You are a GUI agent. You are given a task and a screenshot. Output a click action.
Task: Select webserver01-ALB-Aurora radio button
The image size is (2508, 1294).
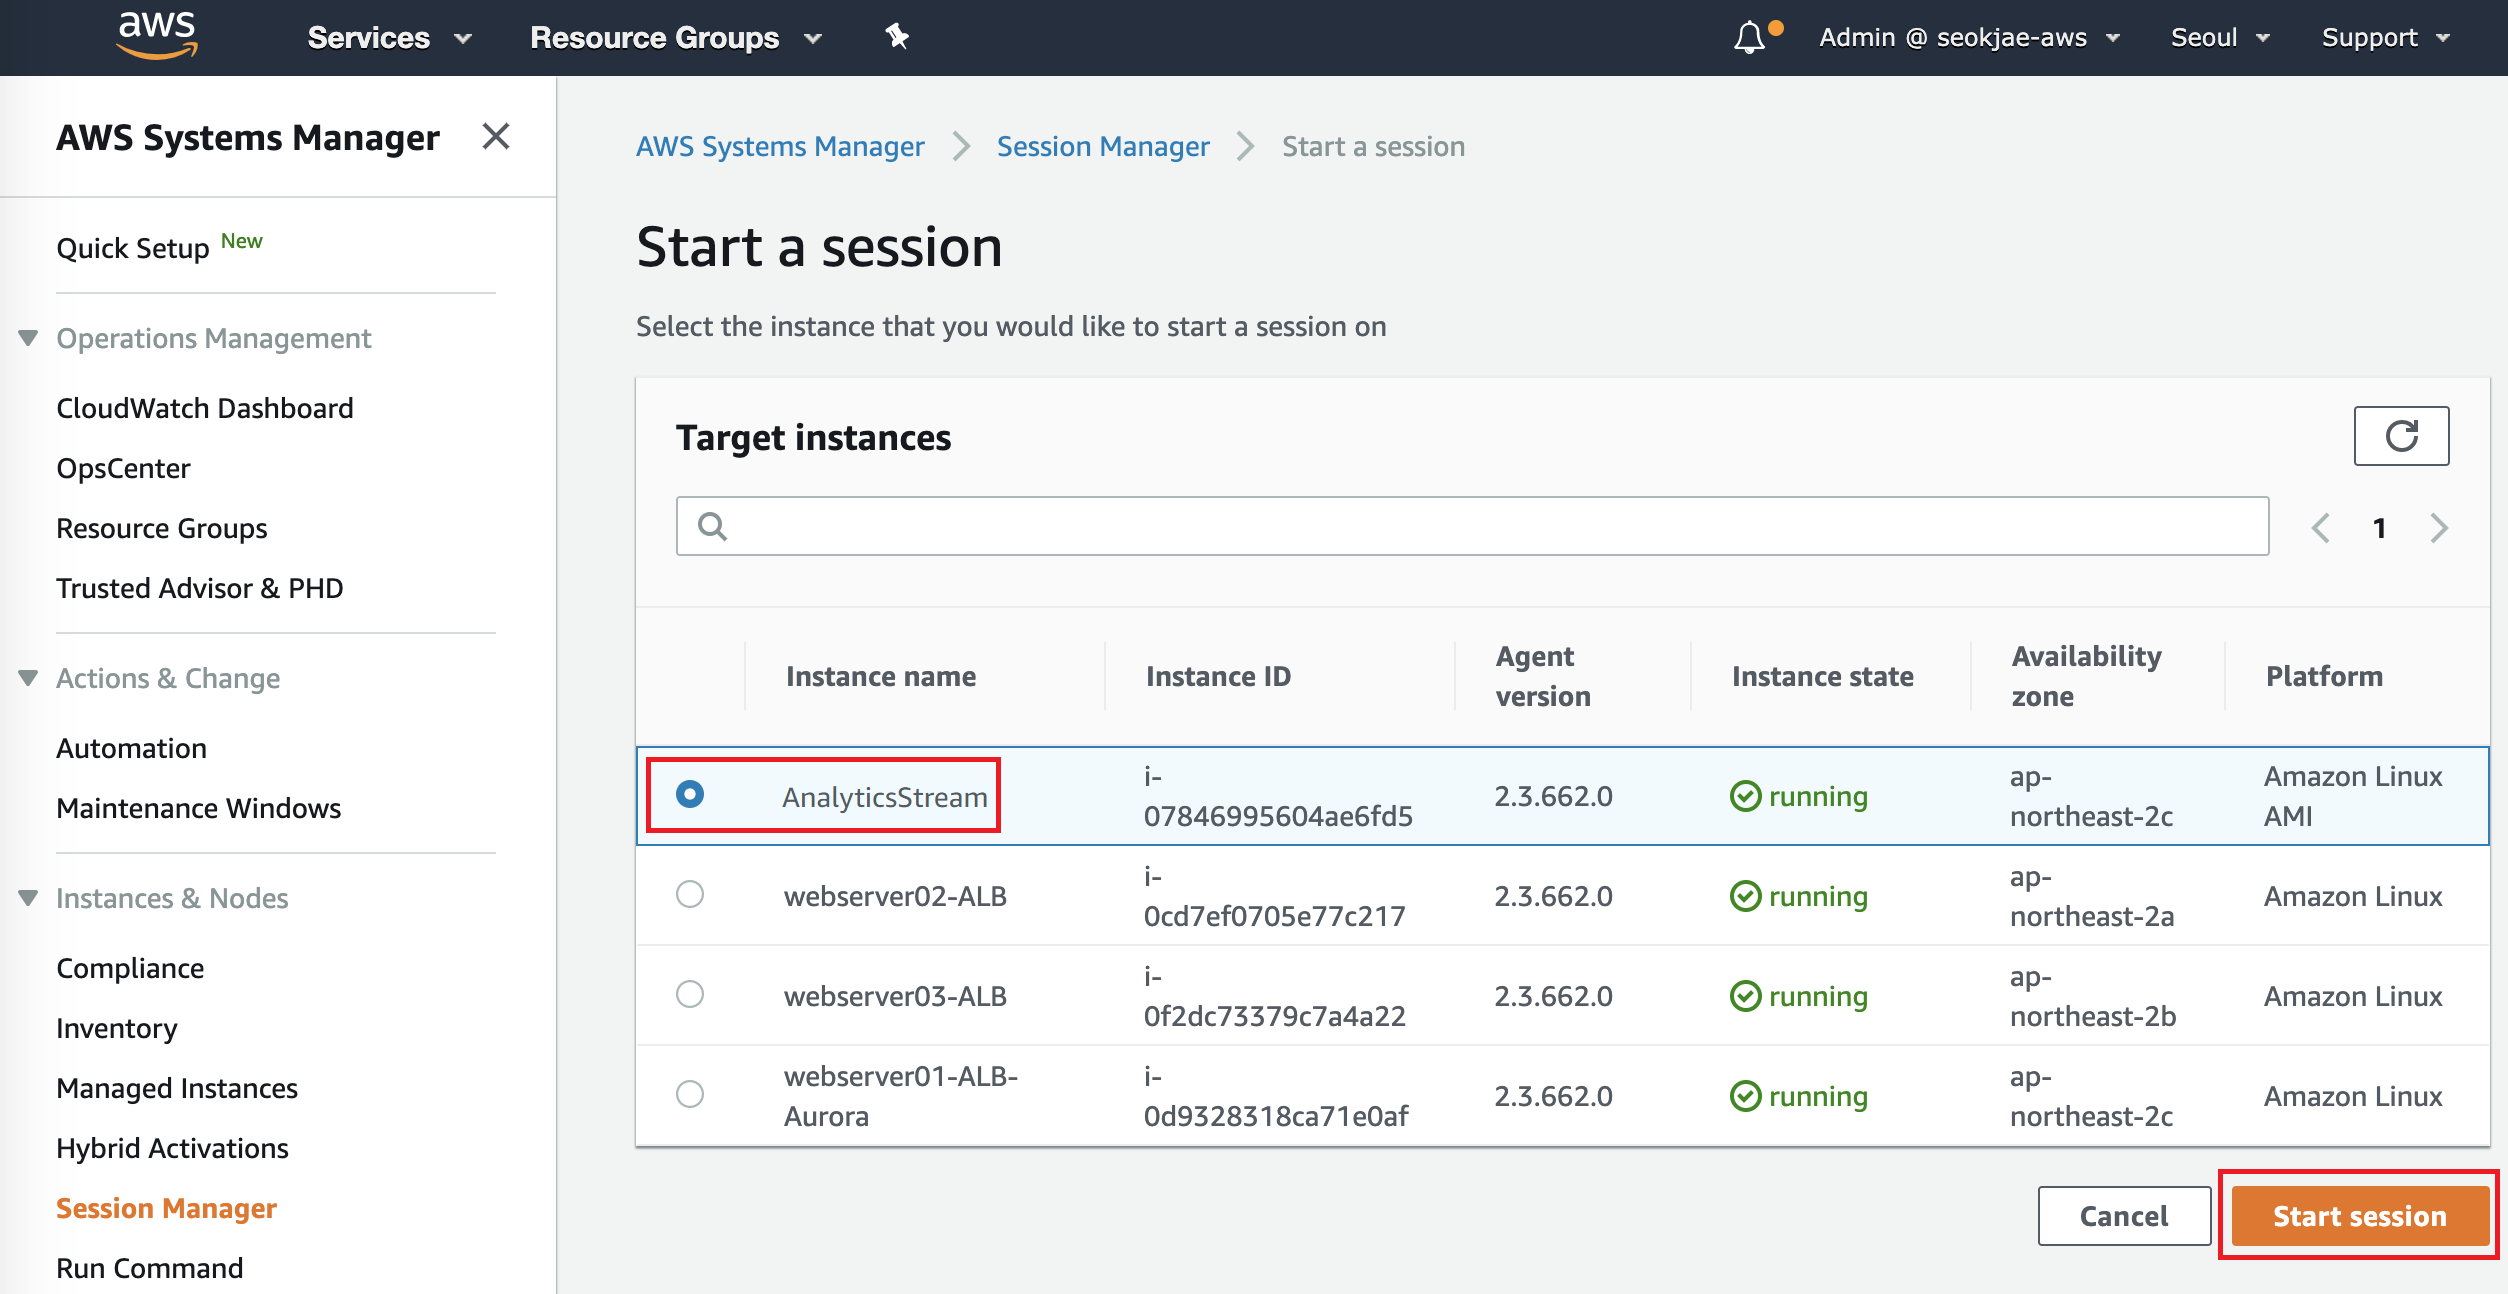(x=690, y=1094)
